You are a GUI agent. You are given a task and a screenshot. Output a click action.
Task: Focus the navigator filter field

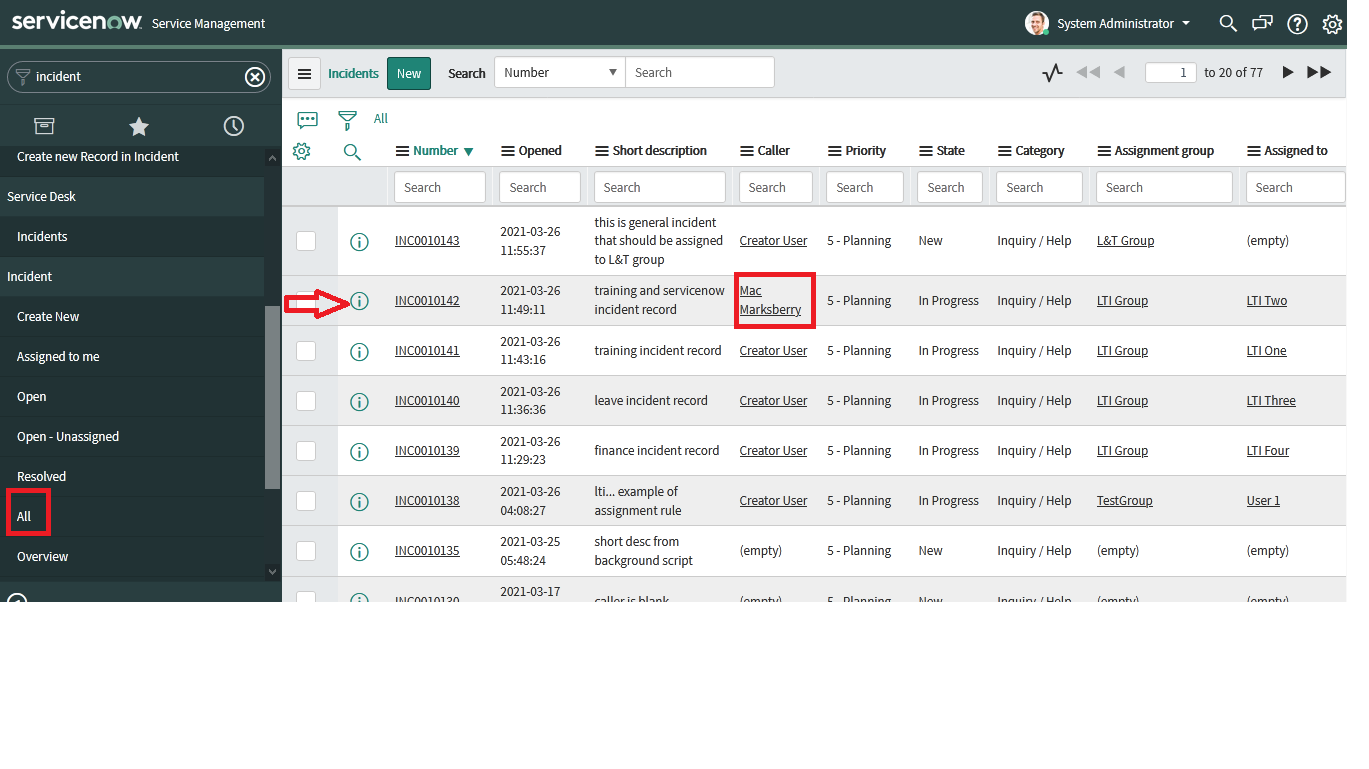coord(139,76)
